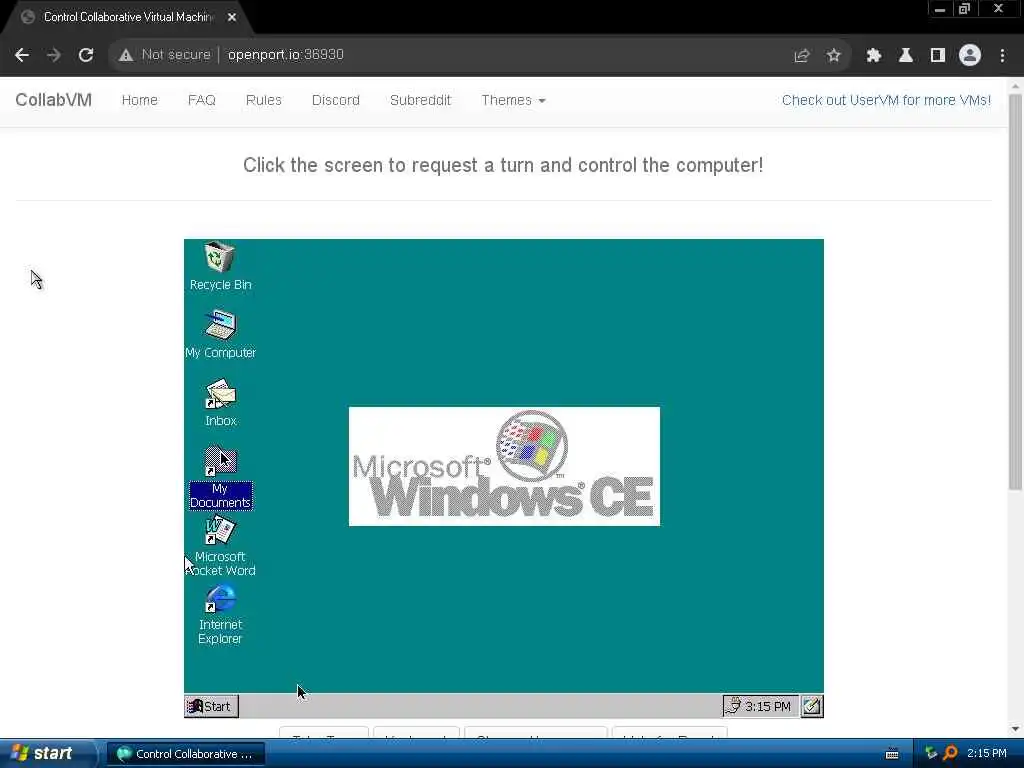Click the share page icon in address bar
1024x768 pixels.
pyautogui.click(x=801, y=56)
